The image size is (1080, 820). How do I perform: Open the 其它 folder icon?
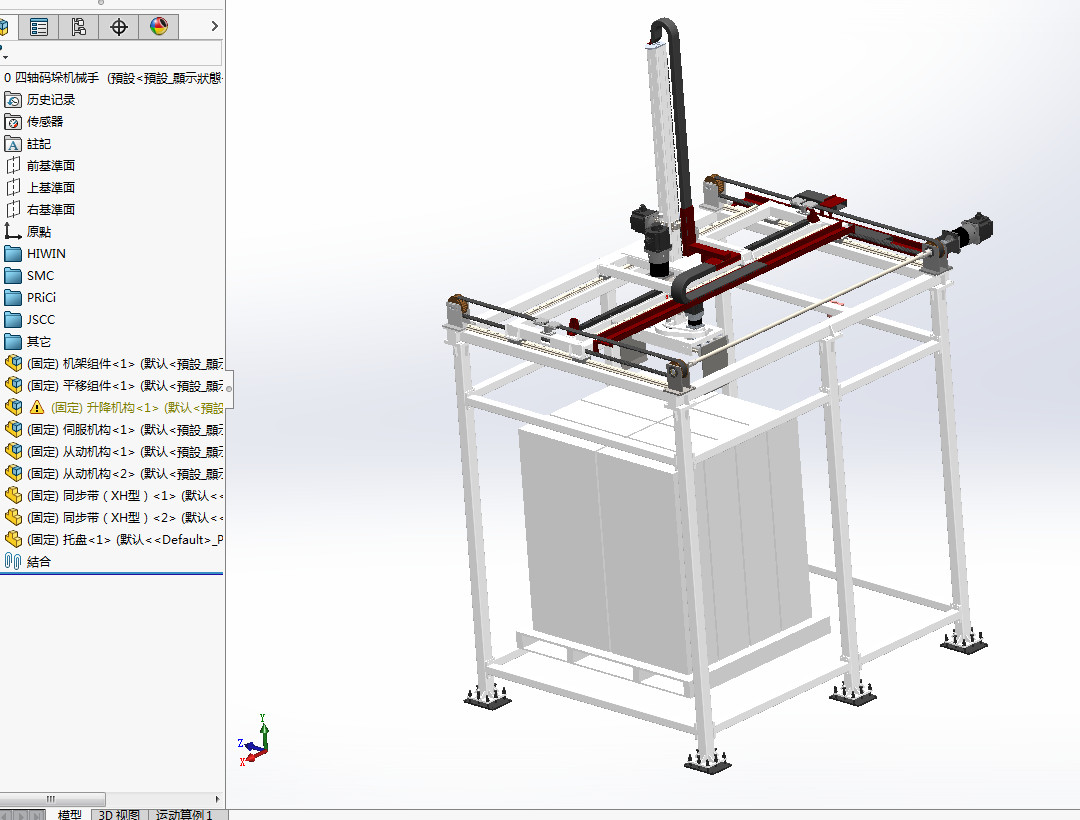[12, 341]
